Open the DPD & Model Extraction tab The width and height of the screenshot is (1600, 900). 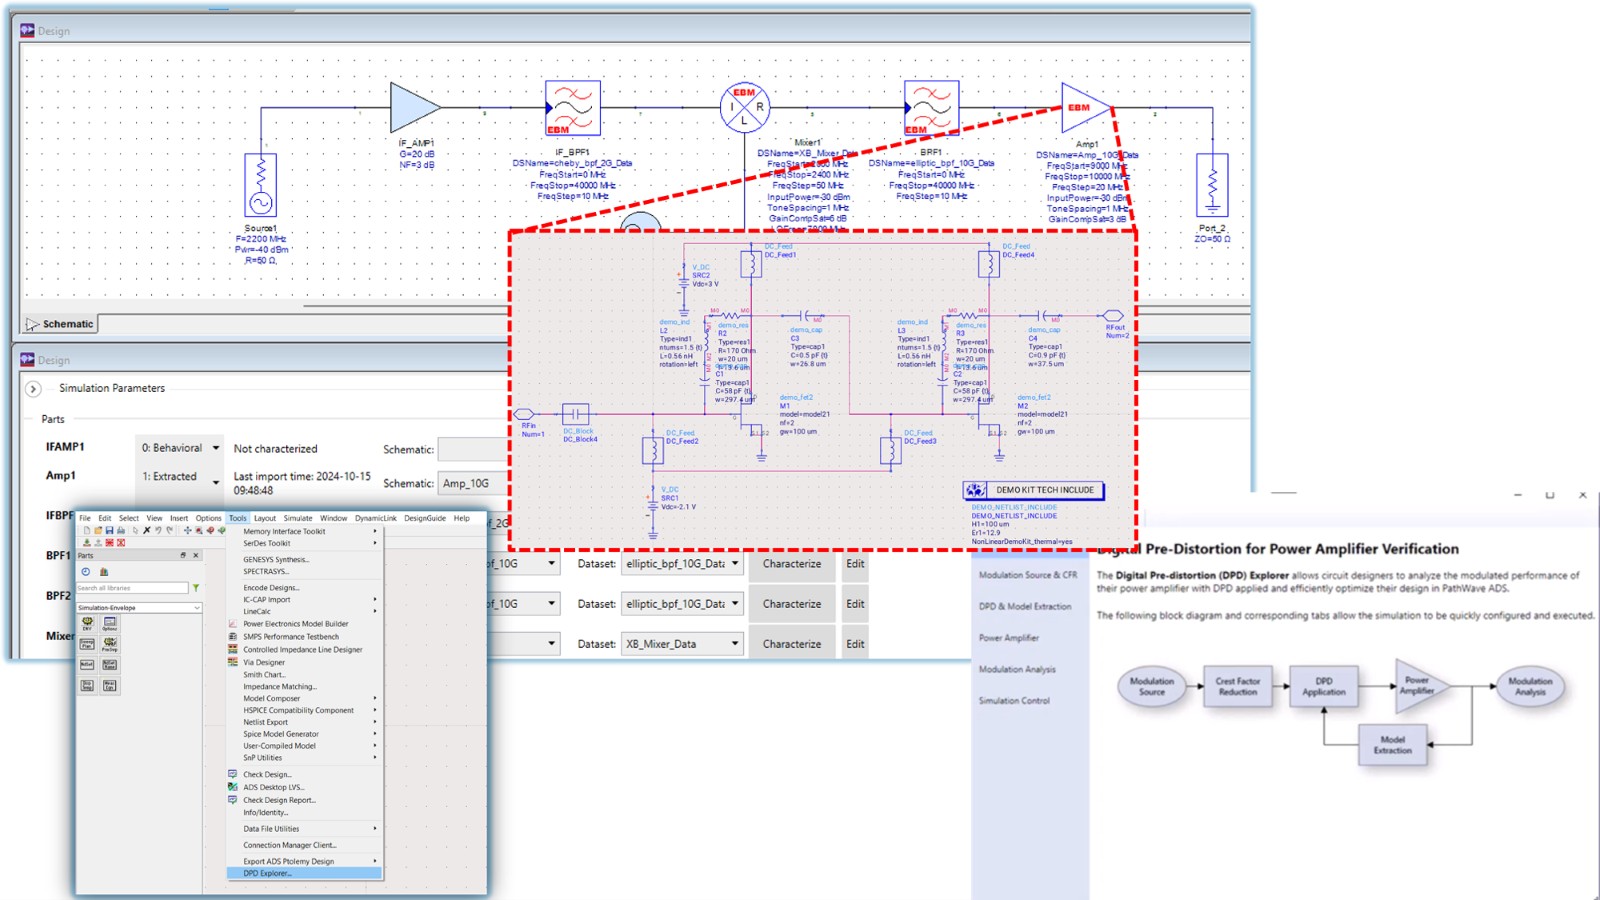point(1025,606)
